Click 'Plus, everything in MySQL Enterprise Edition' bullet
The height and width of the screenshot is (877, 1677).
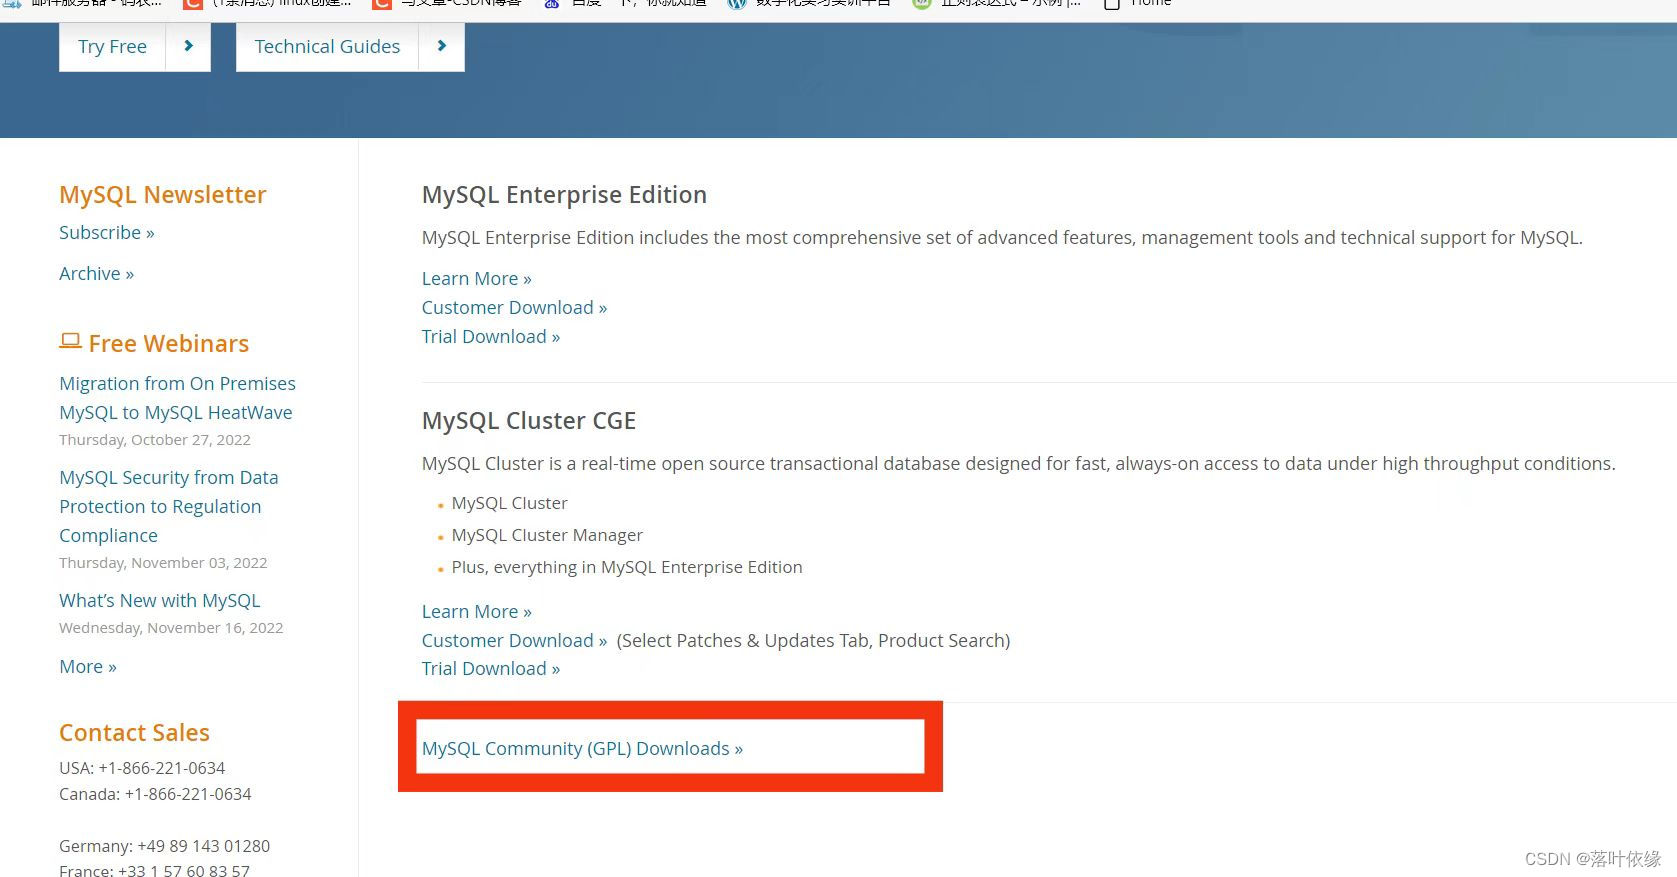click(627, 567)
